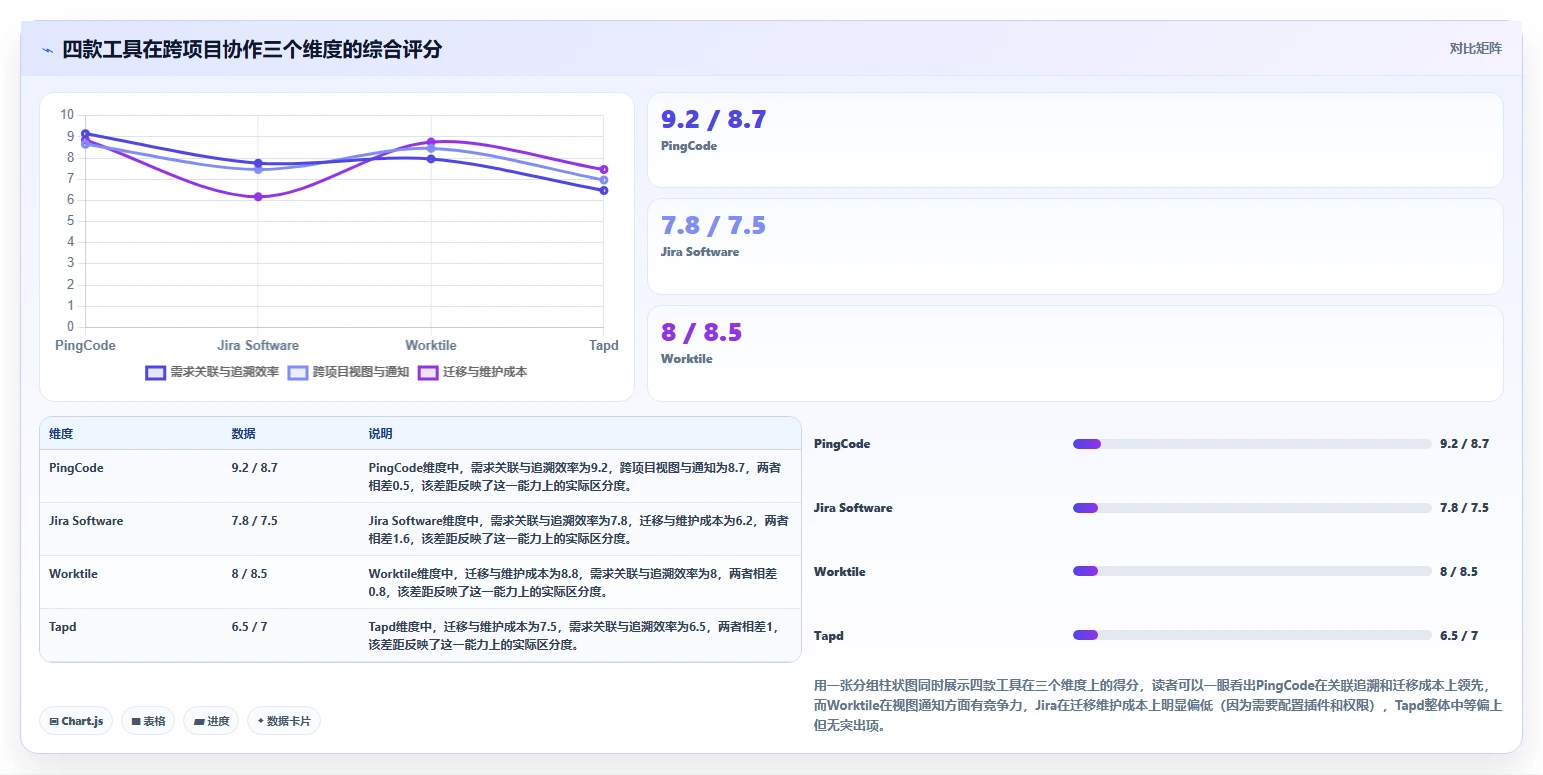Viewport: 1543px width, 775px height.
Task: Click the PingCode 9.2 / 8.7 data card
Action: [1075, 140]
